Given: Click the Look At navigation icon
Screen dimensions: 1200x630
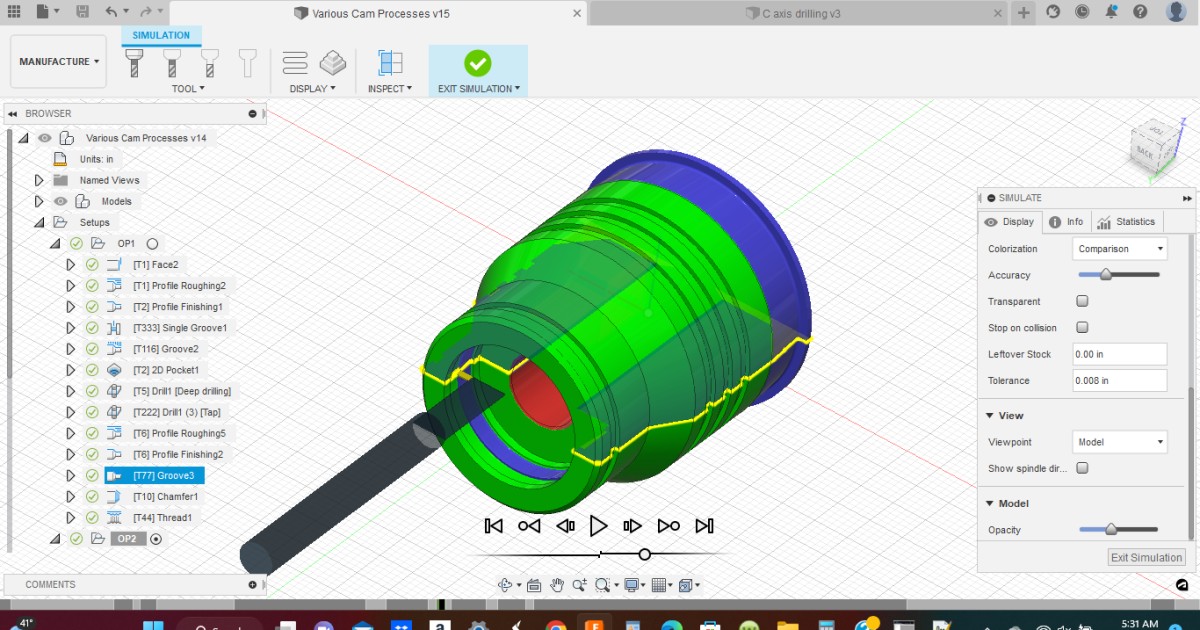Looking at the screenshot, I should coord(535,584).
